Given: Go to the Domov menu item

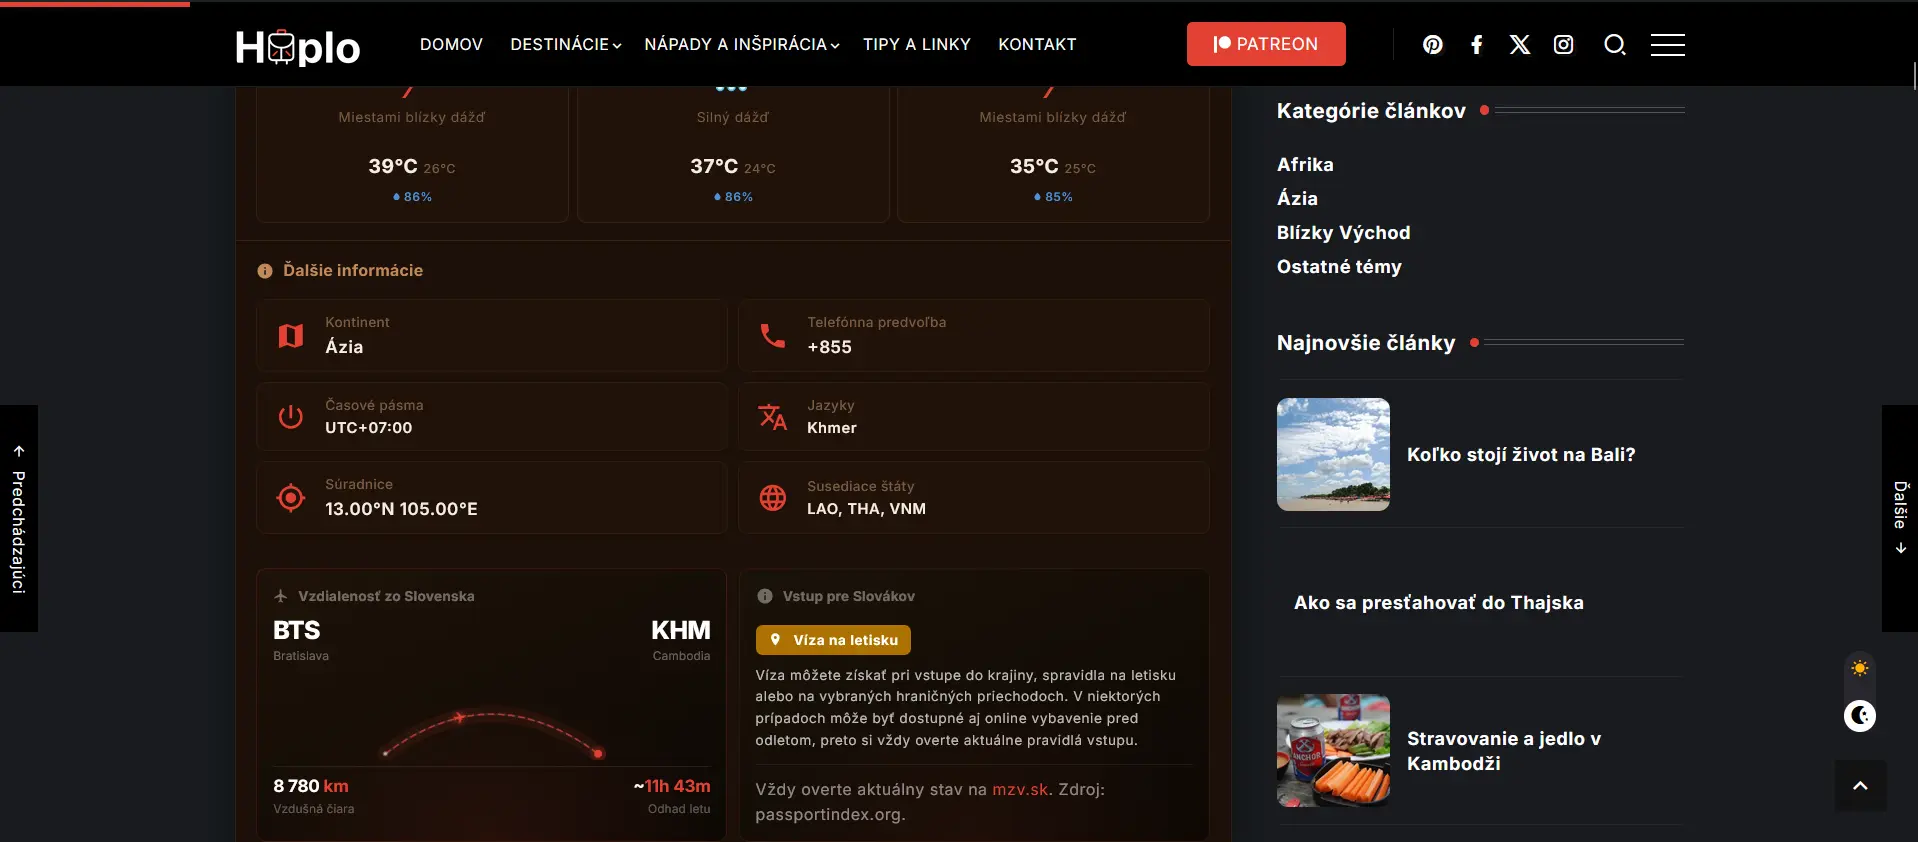Looking at the screenshot, I should tap(451, 45).
